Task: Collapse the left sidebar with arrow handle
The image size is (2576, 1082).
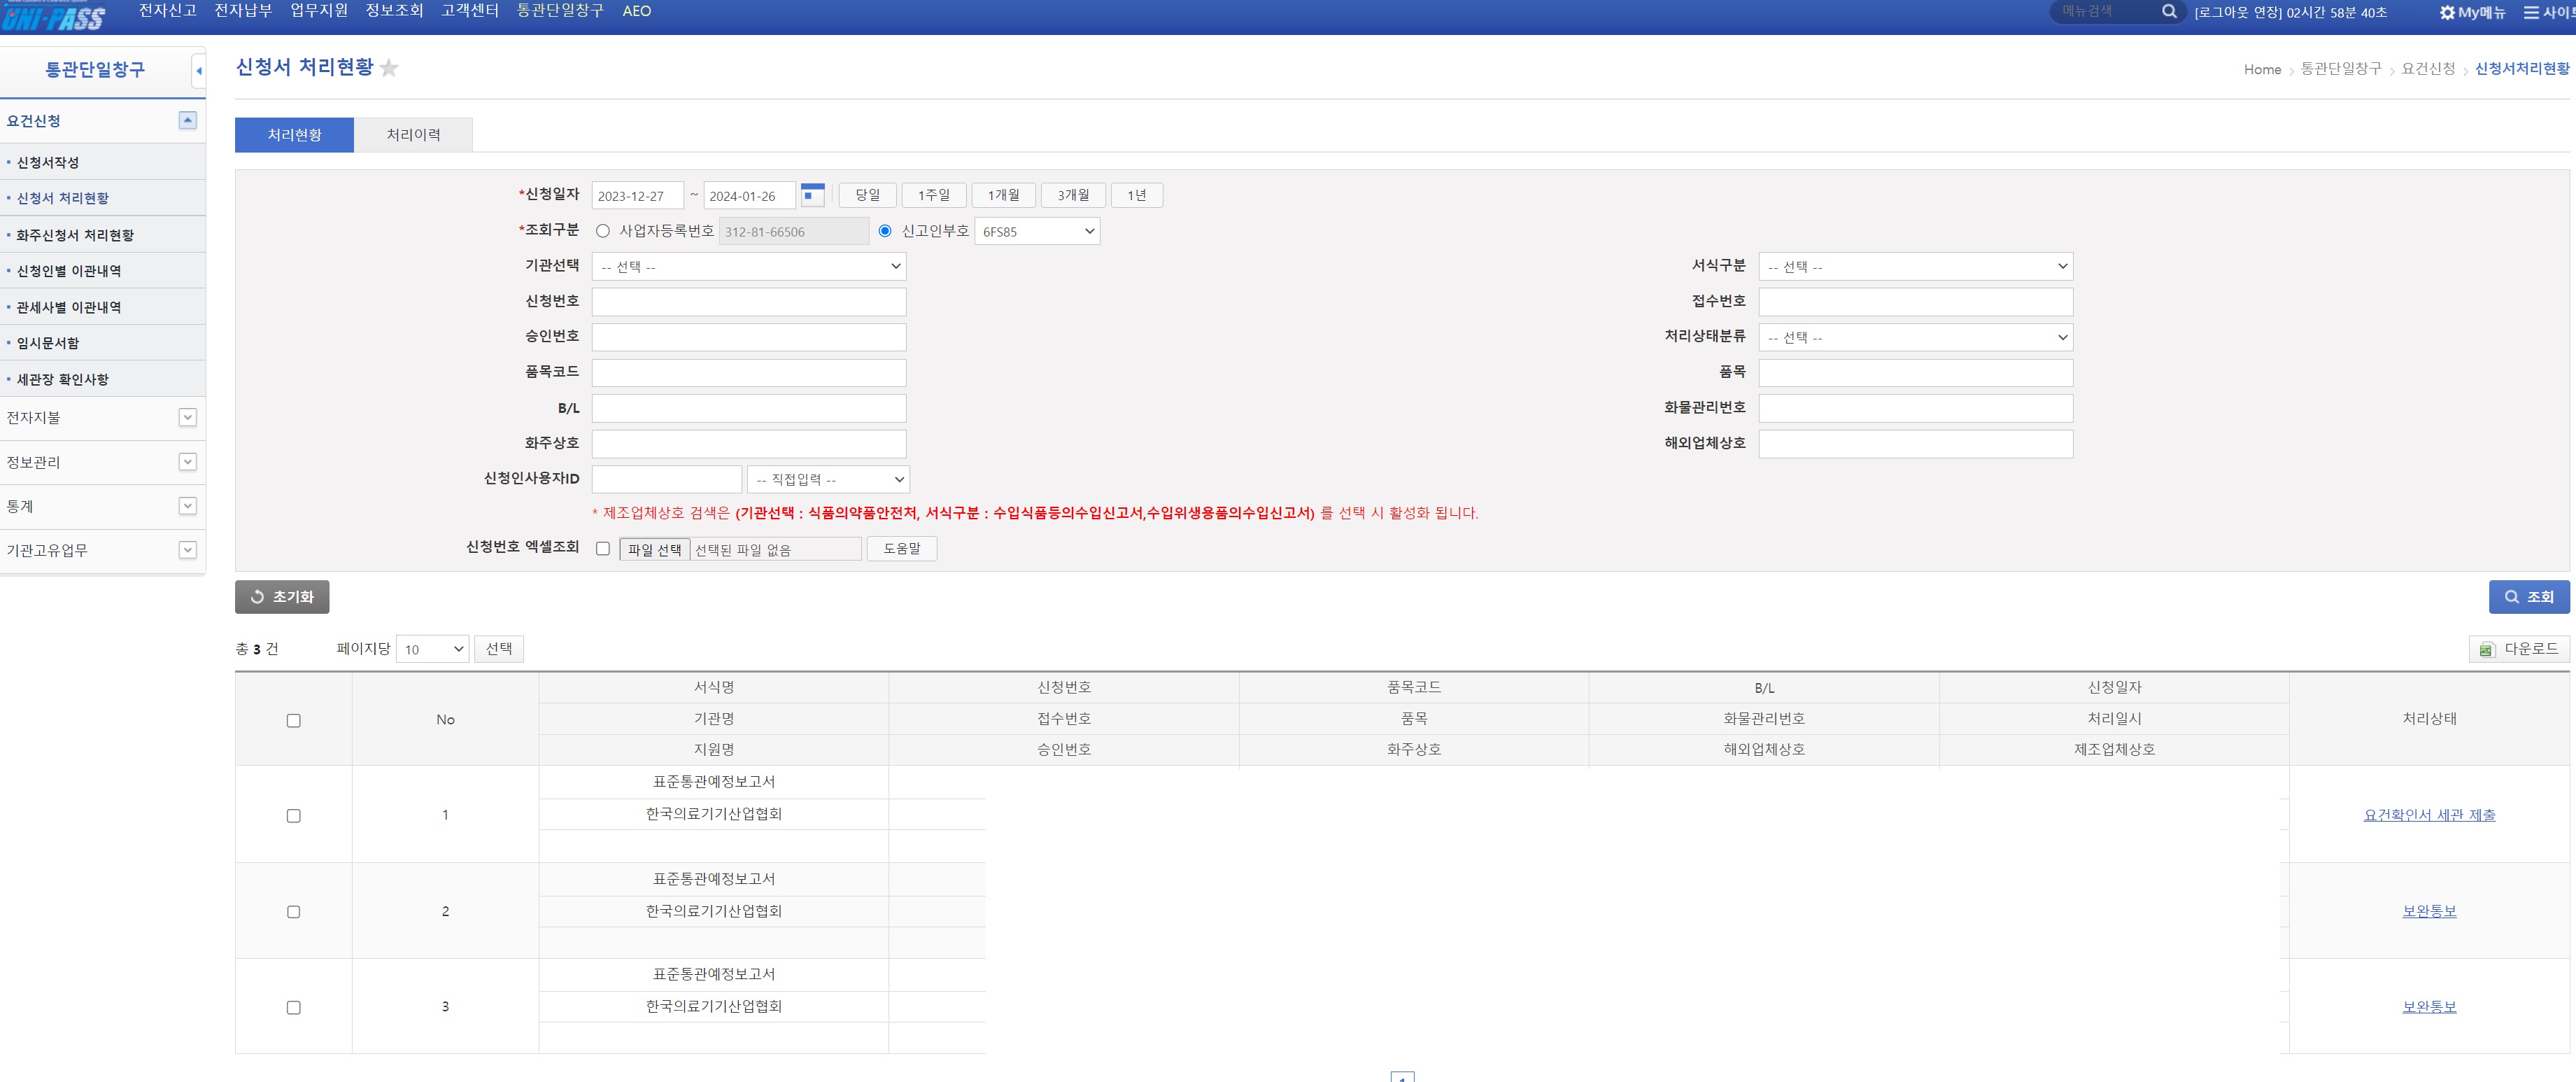Action: point(199,71)
